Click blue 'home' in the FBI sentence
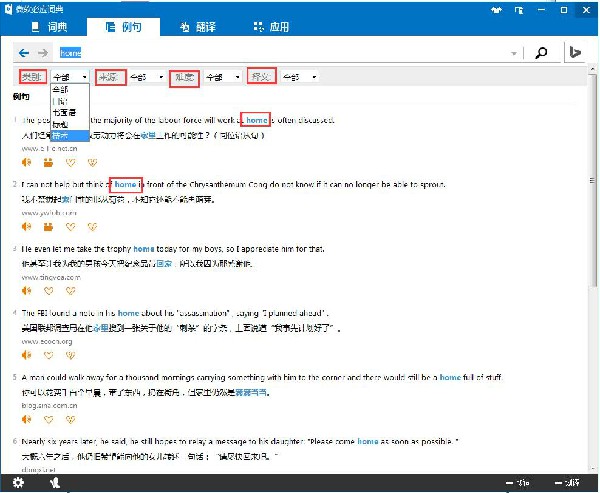The width and height of the screenshot is (600, 493). click(128, 313)
